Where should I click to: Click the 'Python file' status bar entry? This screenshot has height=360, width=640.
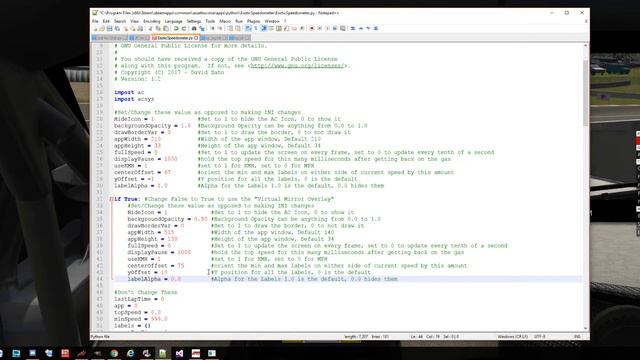[100, 337]
